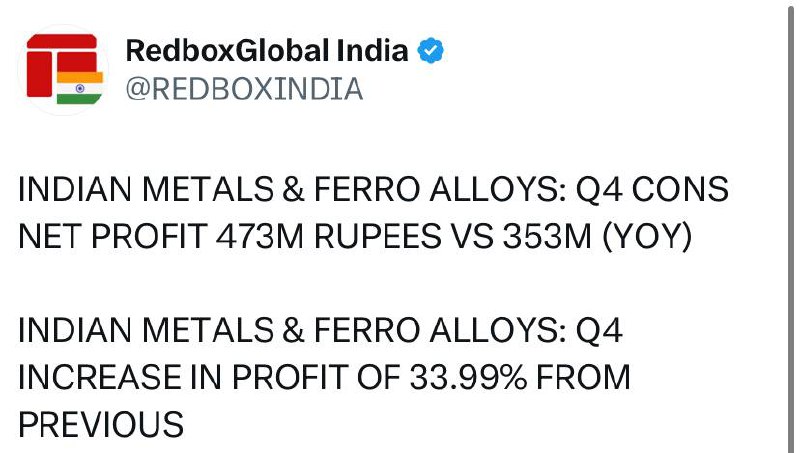Click 'NET PROFIT' in the first paragraph
The image size is (800, 453).
point(112,236)
